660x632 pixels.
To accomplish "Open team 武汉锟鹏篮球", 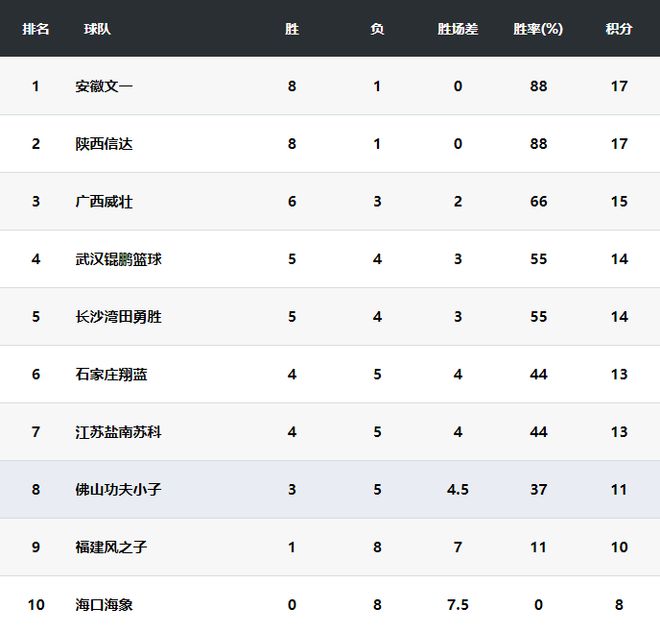I will (118, 259).
